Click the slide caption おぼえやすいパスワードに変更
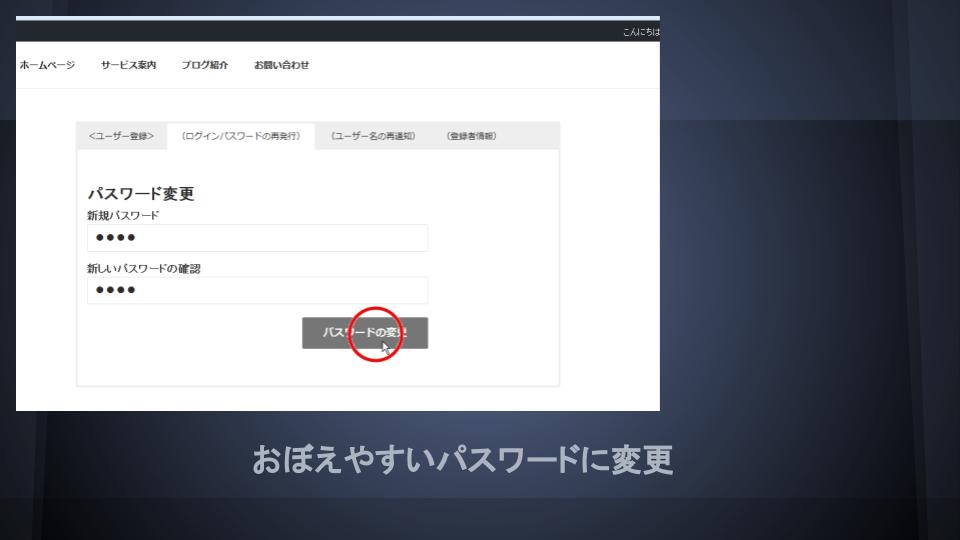The image size is (960, 540). pos(462,461)
